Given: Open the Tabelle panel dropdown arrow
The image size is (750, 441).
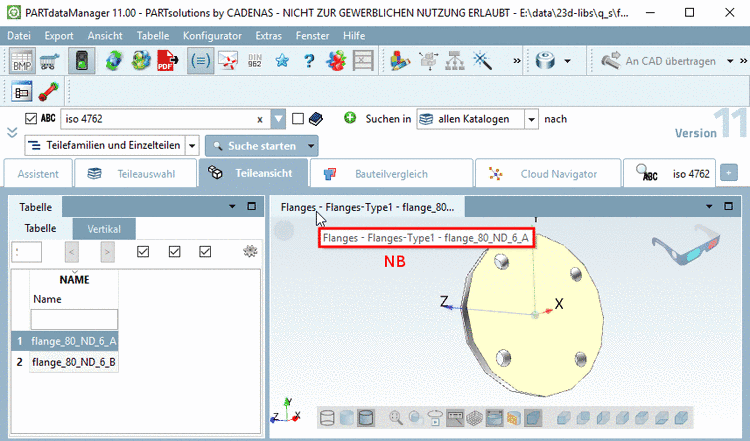Looking at the screenshot, I should point(232,207).
